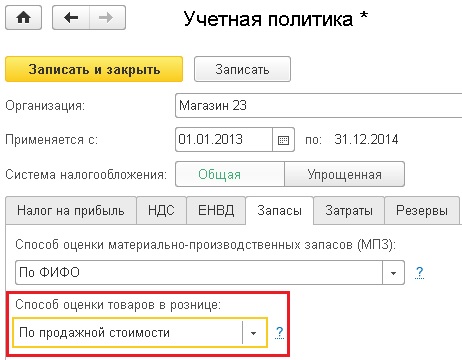Screen dimensions: 462x360
Task: Click the Организация field Магазин 23
Action: click(318, 106)
